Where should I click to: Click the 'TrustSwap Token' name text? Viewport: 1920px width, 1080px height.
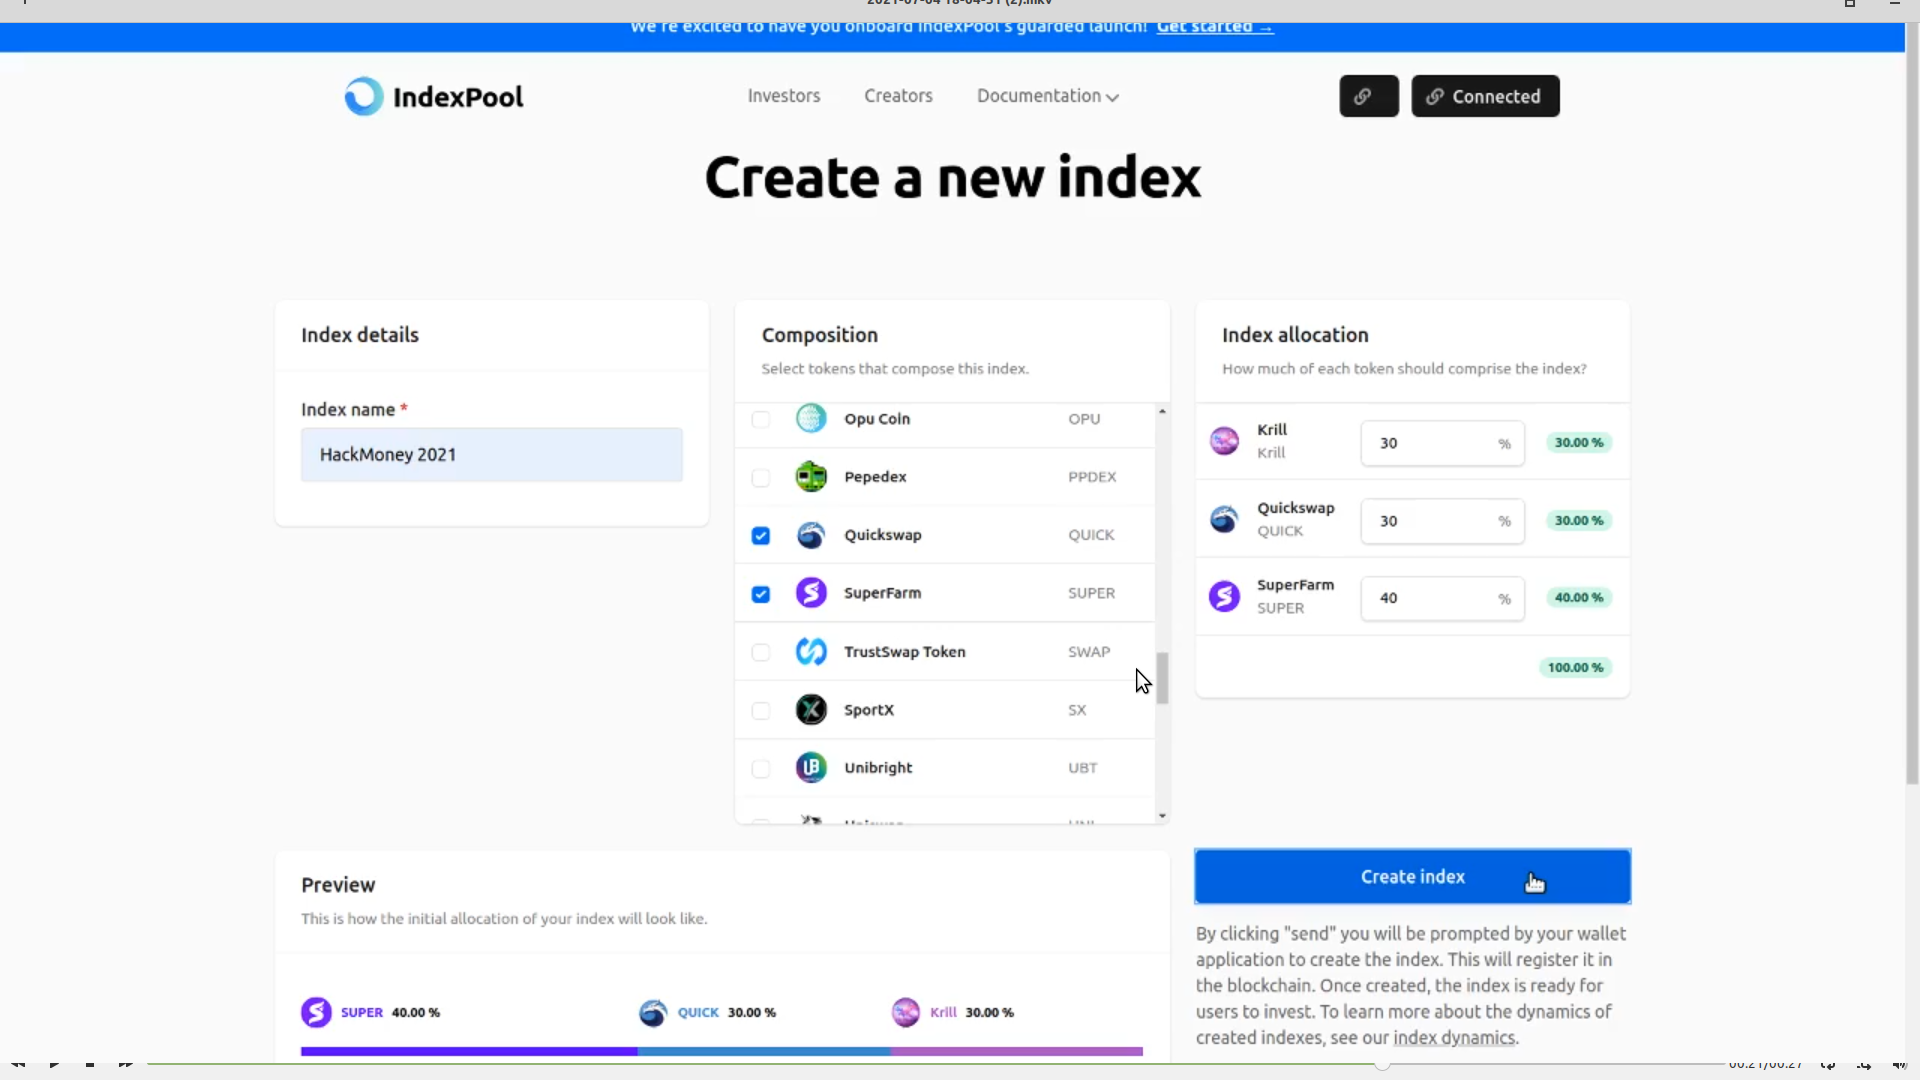click(905, 652)
